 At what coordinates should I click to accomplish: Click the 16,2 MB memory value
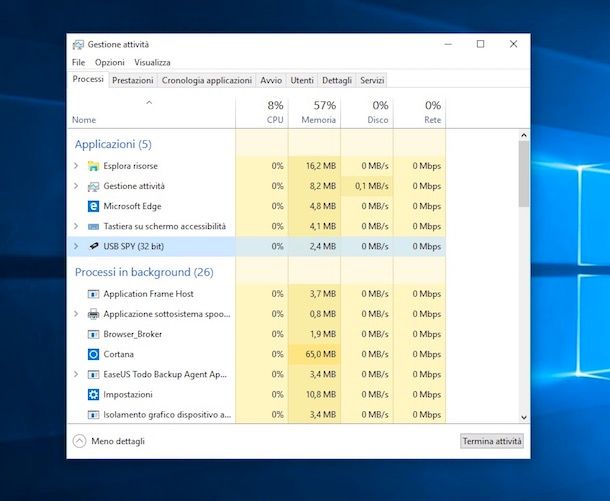coord(321,166)
